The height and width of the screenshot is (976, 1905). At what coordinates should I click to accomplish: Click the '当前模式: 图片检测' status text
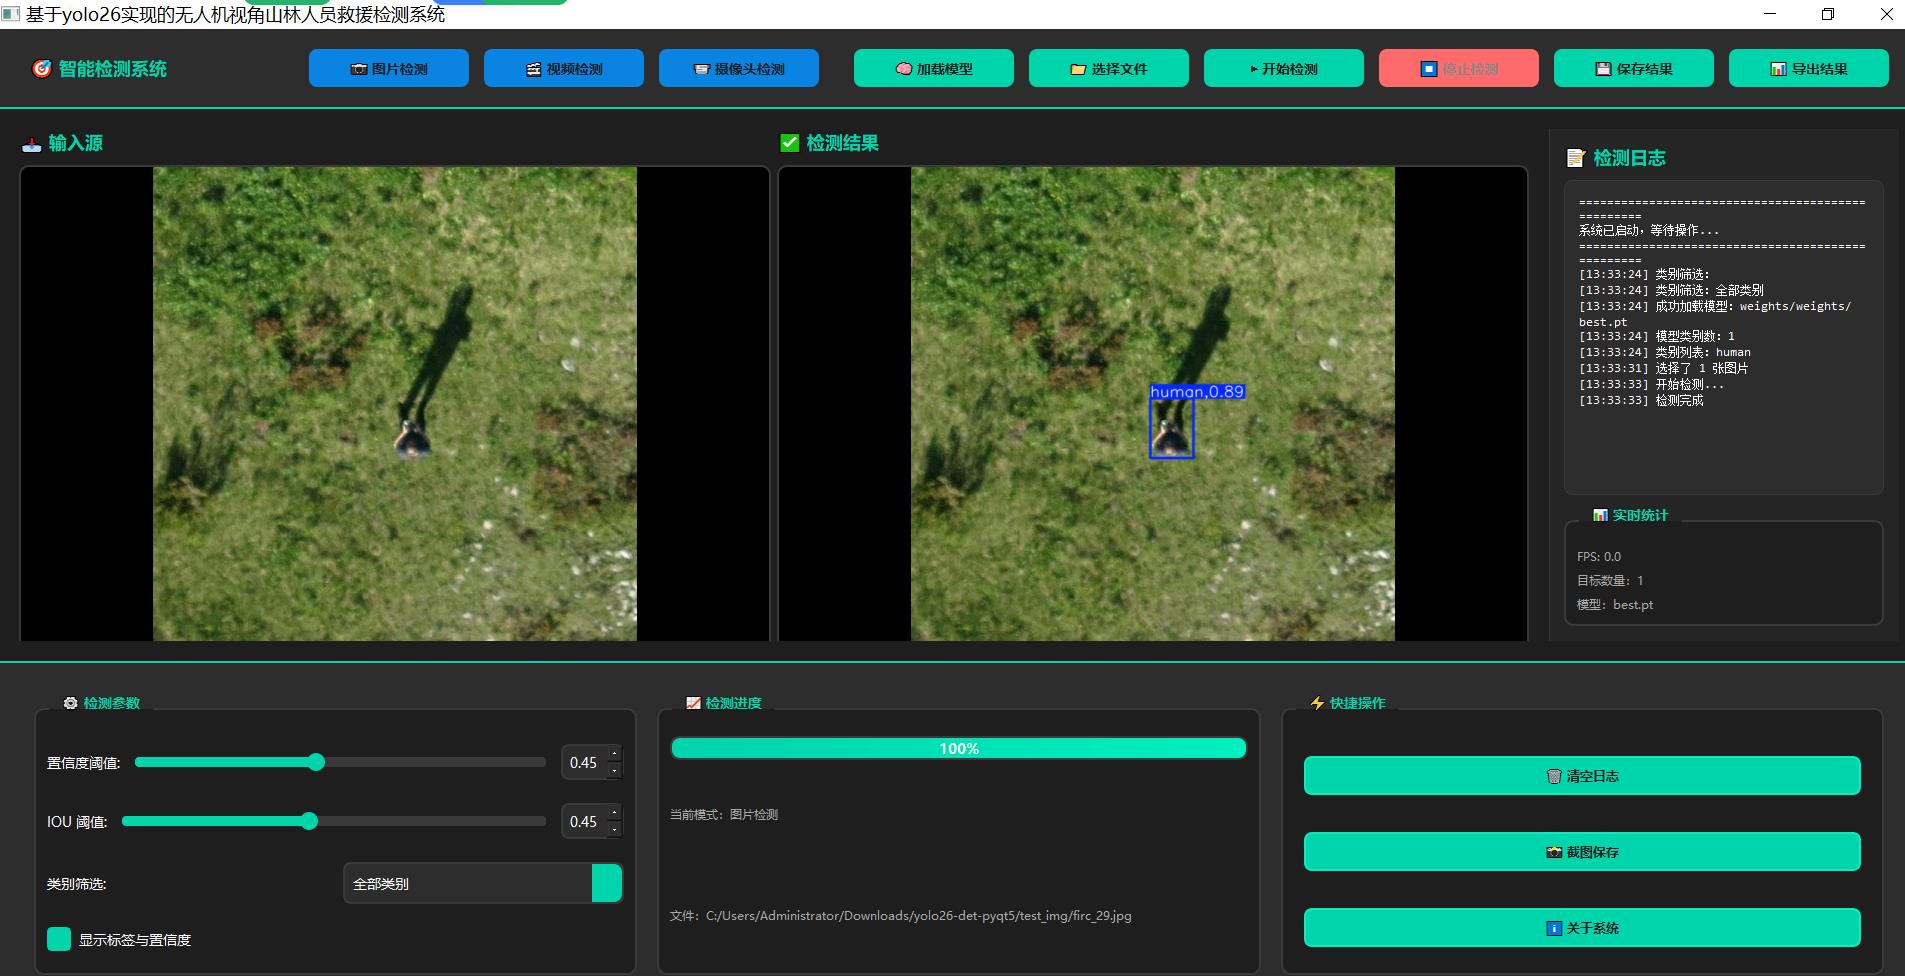click(x=724, y=815)
